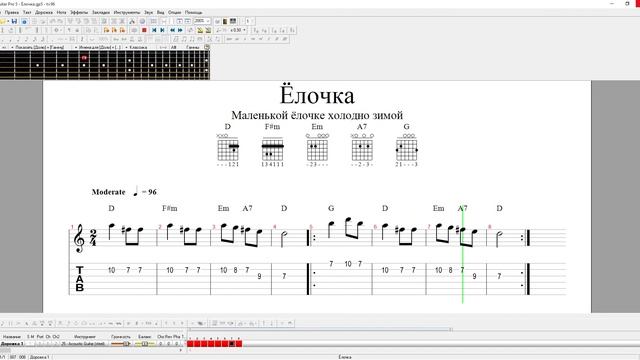The image size is (640, 360).
Task: Click the Гамма button in fretboard bar
Action: [x=192, y=47]
